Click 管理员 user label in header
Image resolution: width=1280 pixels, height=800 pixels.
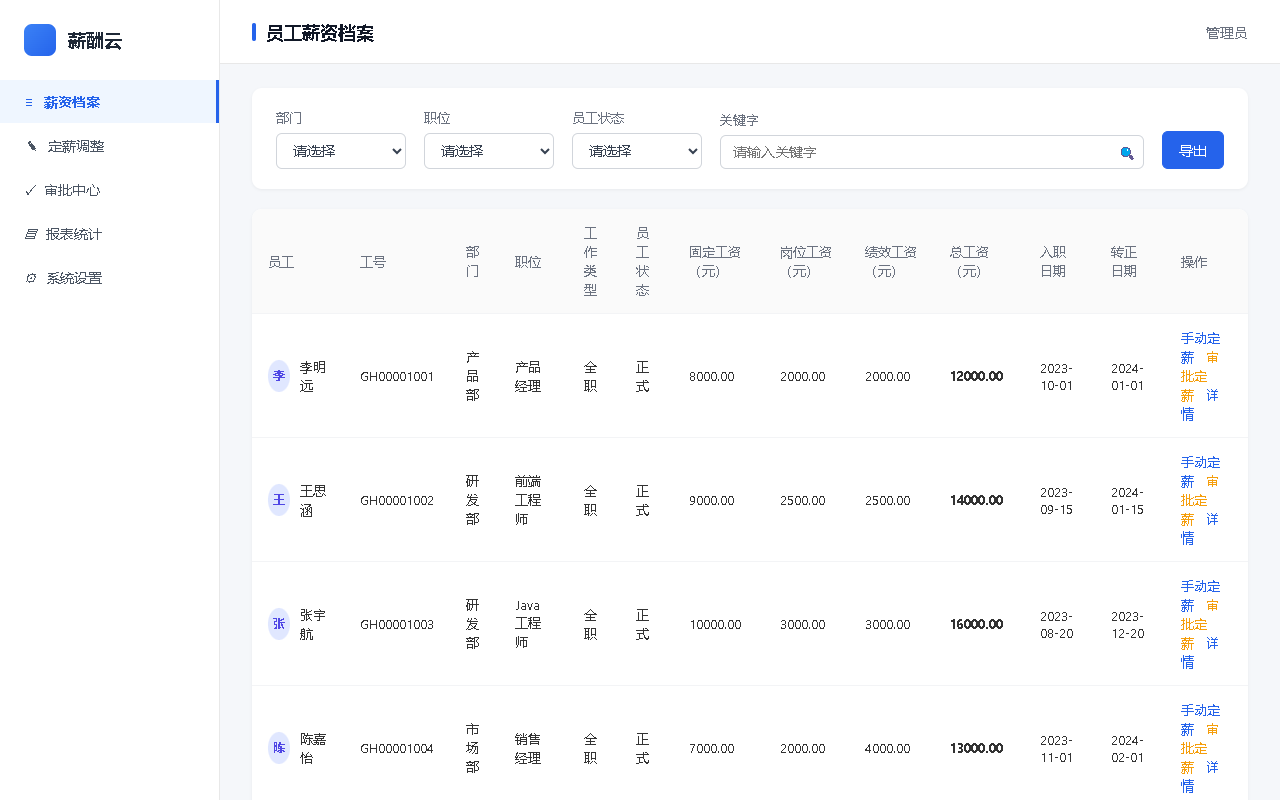pyautogui.click(x=1226, y=33)
